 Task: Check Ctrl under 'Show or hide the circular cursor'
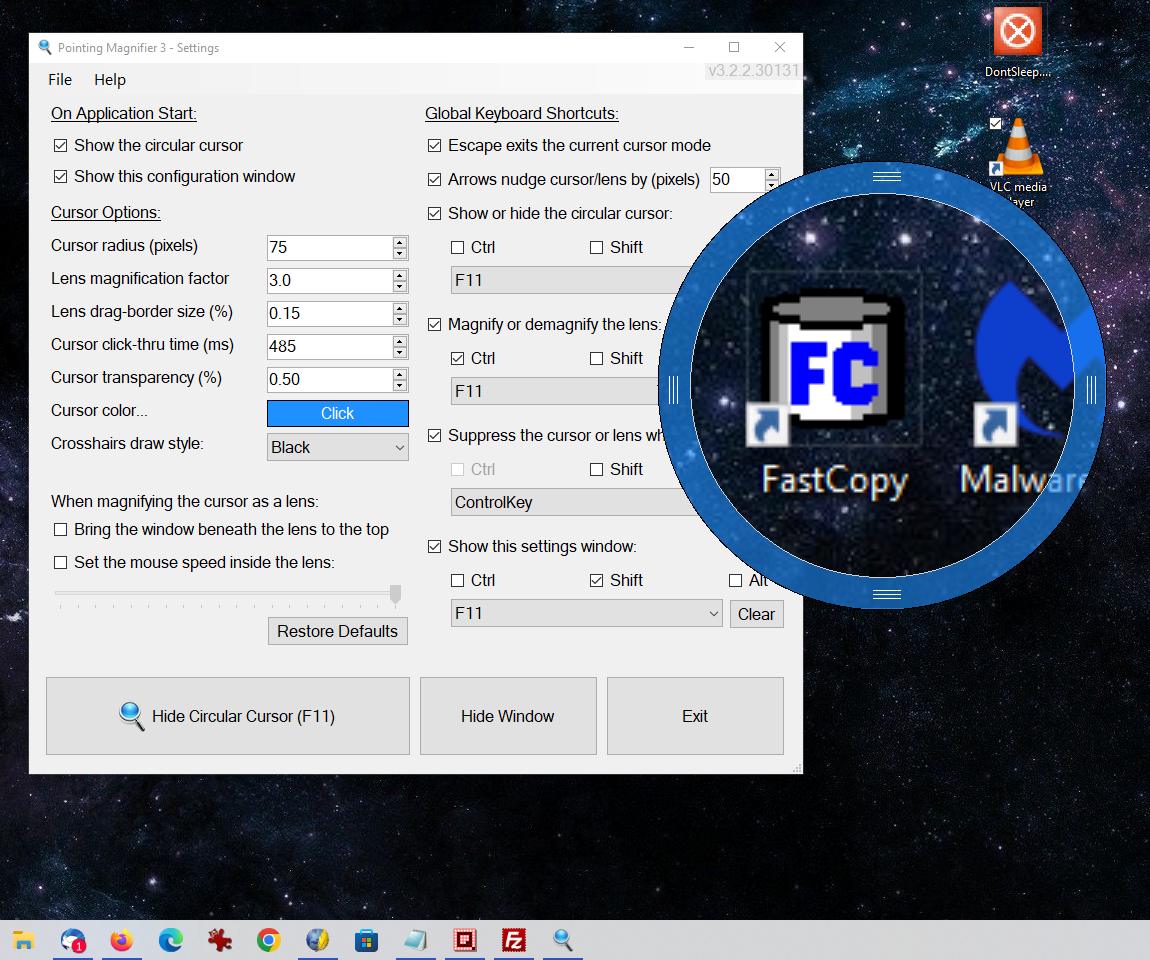click(458, 247)
